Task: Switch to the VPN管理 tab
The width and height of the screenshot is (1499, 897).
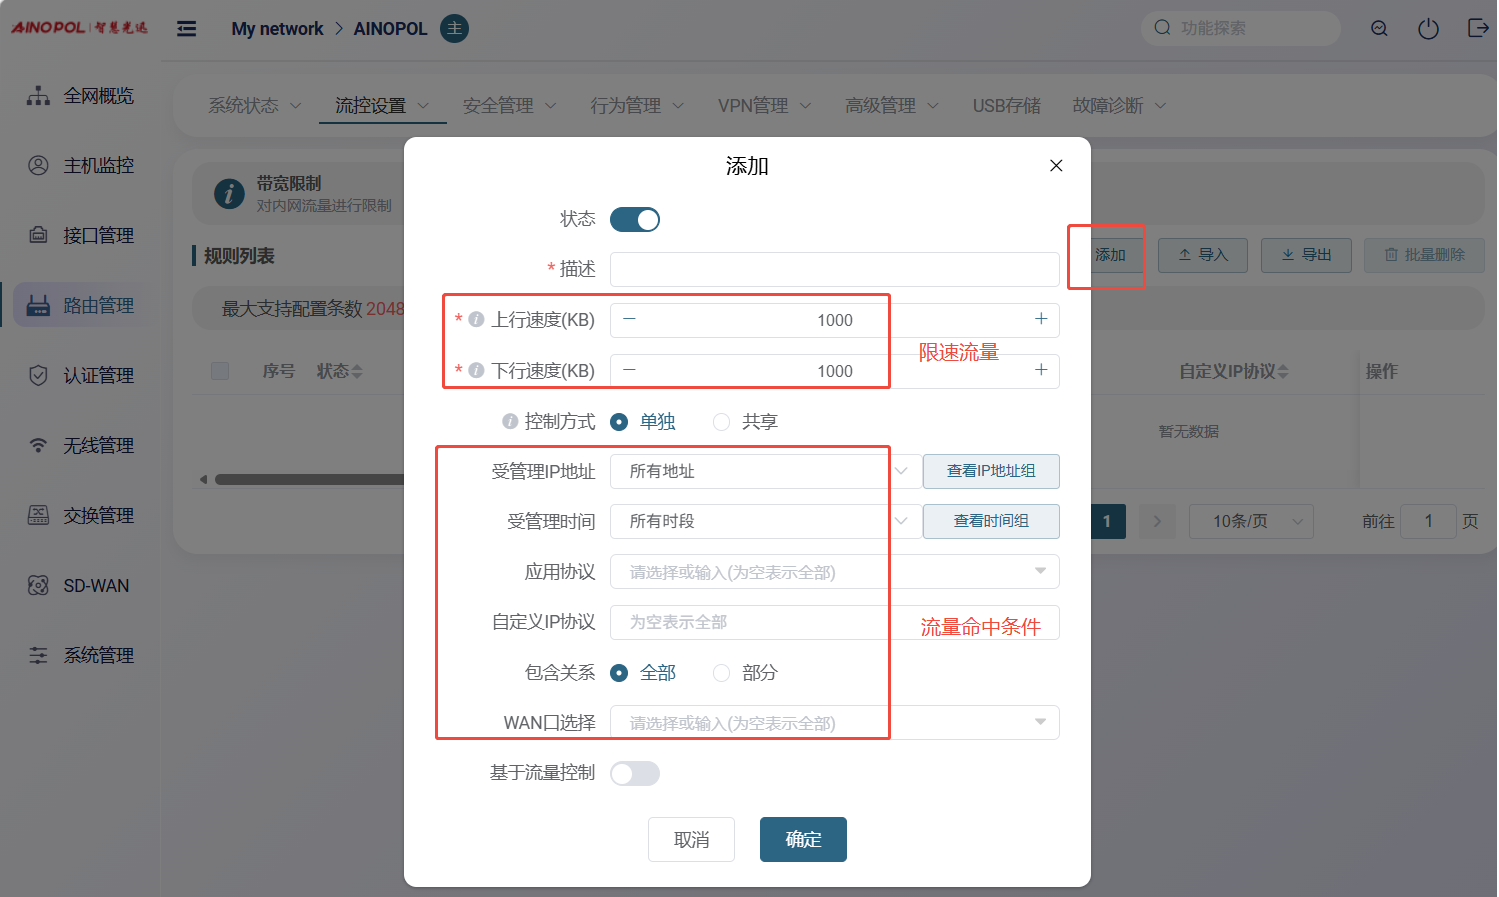Action: (x=763, y=106)
